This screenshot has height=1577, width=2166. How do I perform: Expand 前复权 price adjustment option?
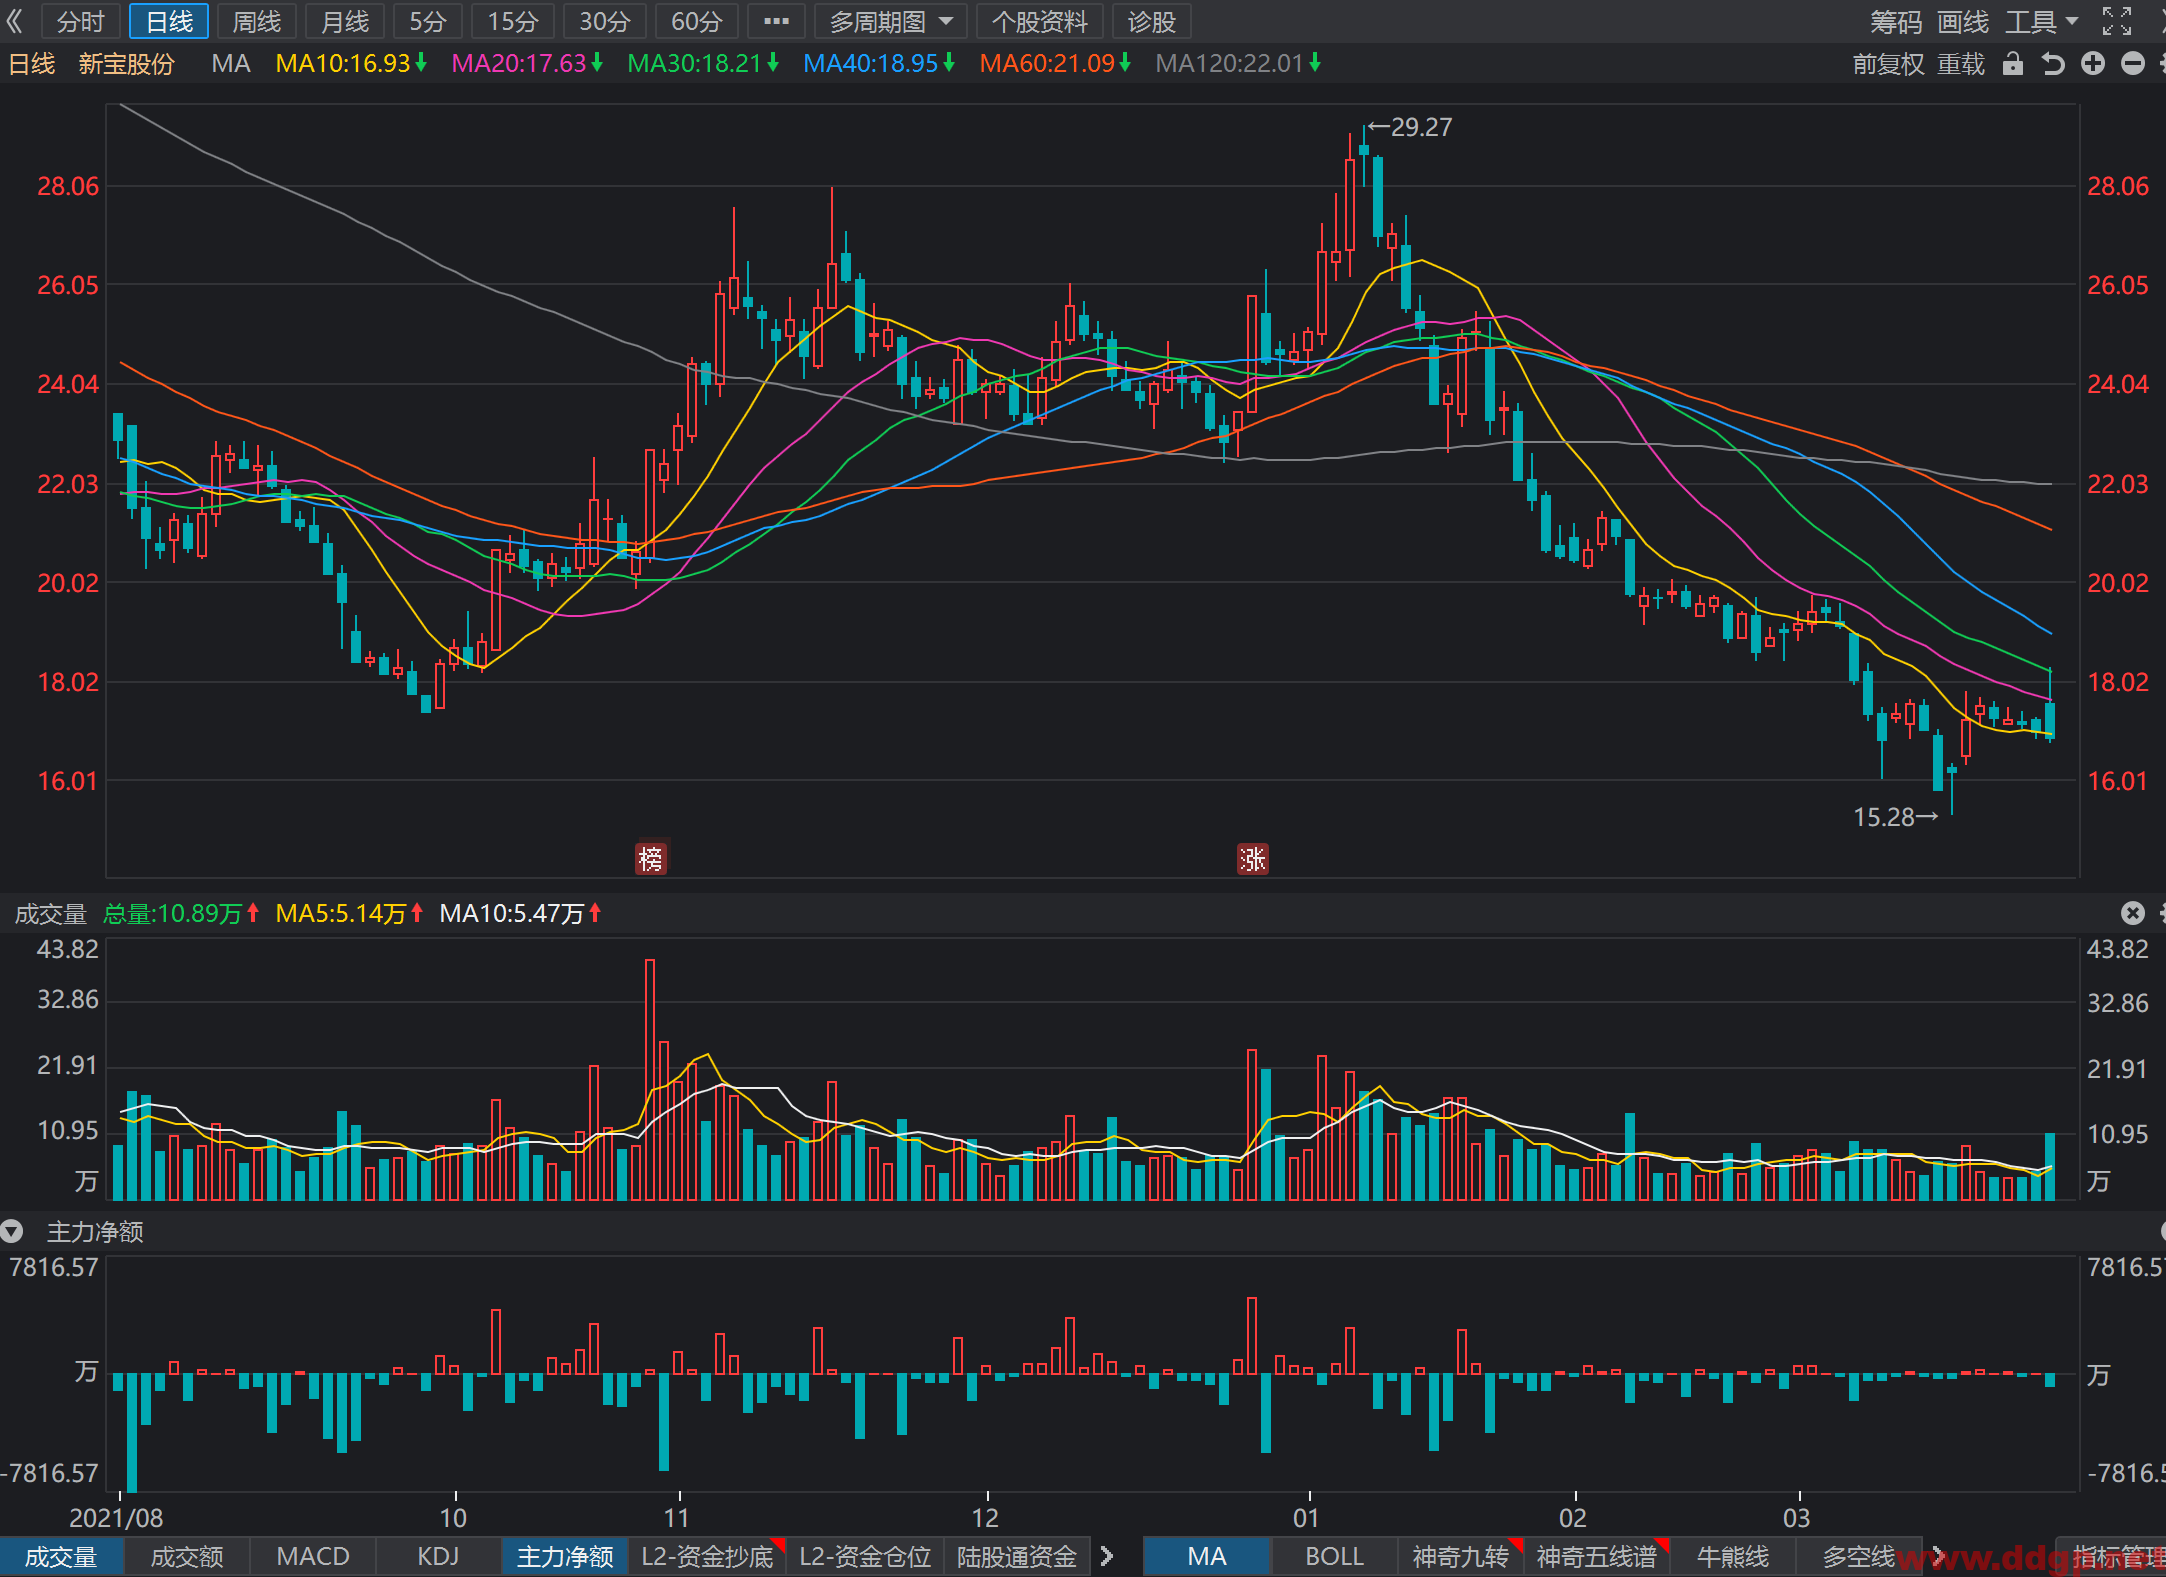point(1888,64)
